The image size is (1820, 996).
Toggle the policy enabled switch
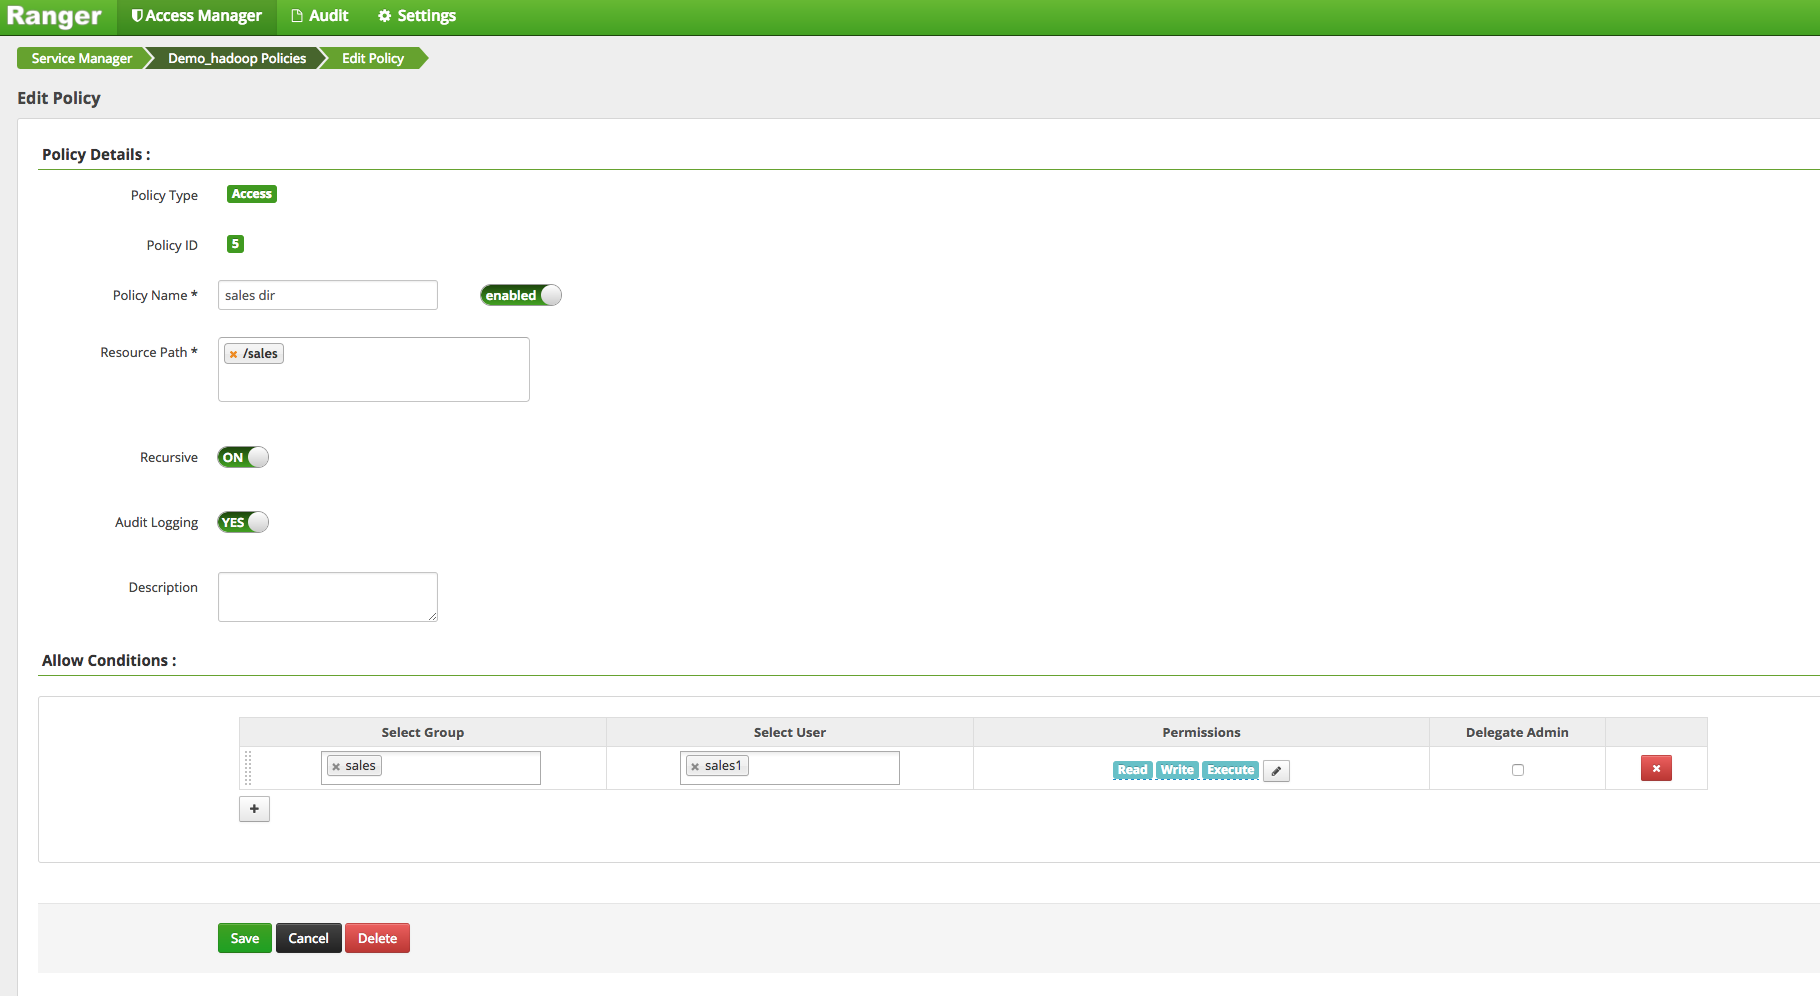(519, 294)
